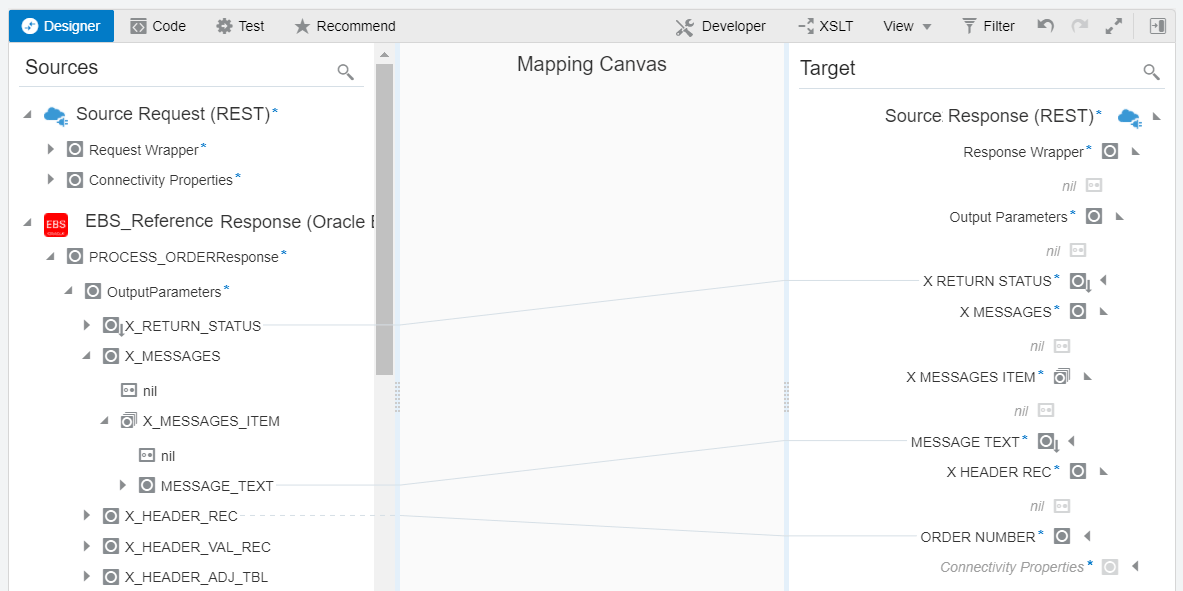
Task: Open the Recommend tab
Action: pos(344,25)
